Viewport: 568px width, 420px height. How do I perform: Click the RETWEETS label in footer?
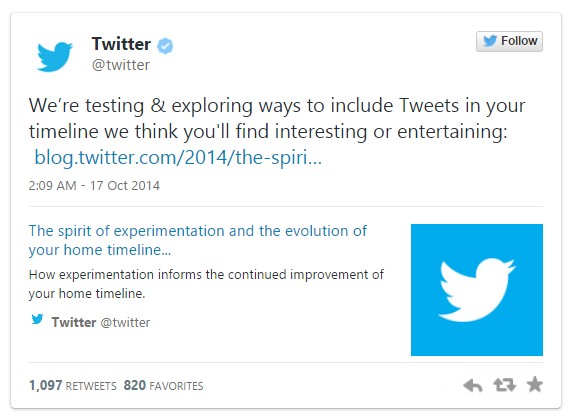click(91, 386)
